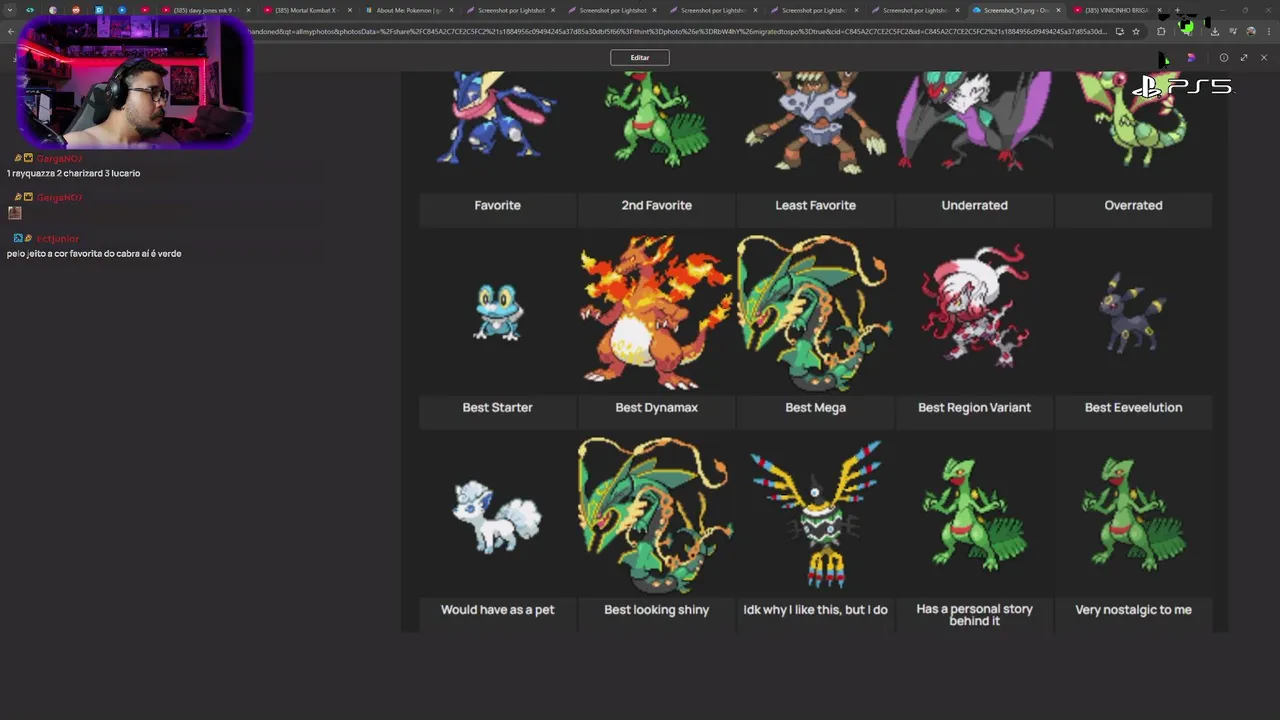The width and height of the screenshot is (1280, 720).
Task: Close the '(385) VINICINHO BRIGA' tab
Action: coord(1159,10)
